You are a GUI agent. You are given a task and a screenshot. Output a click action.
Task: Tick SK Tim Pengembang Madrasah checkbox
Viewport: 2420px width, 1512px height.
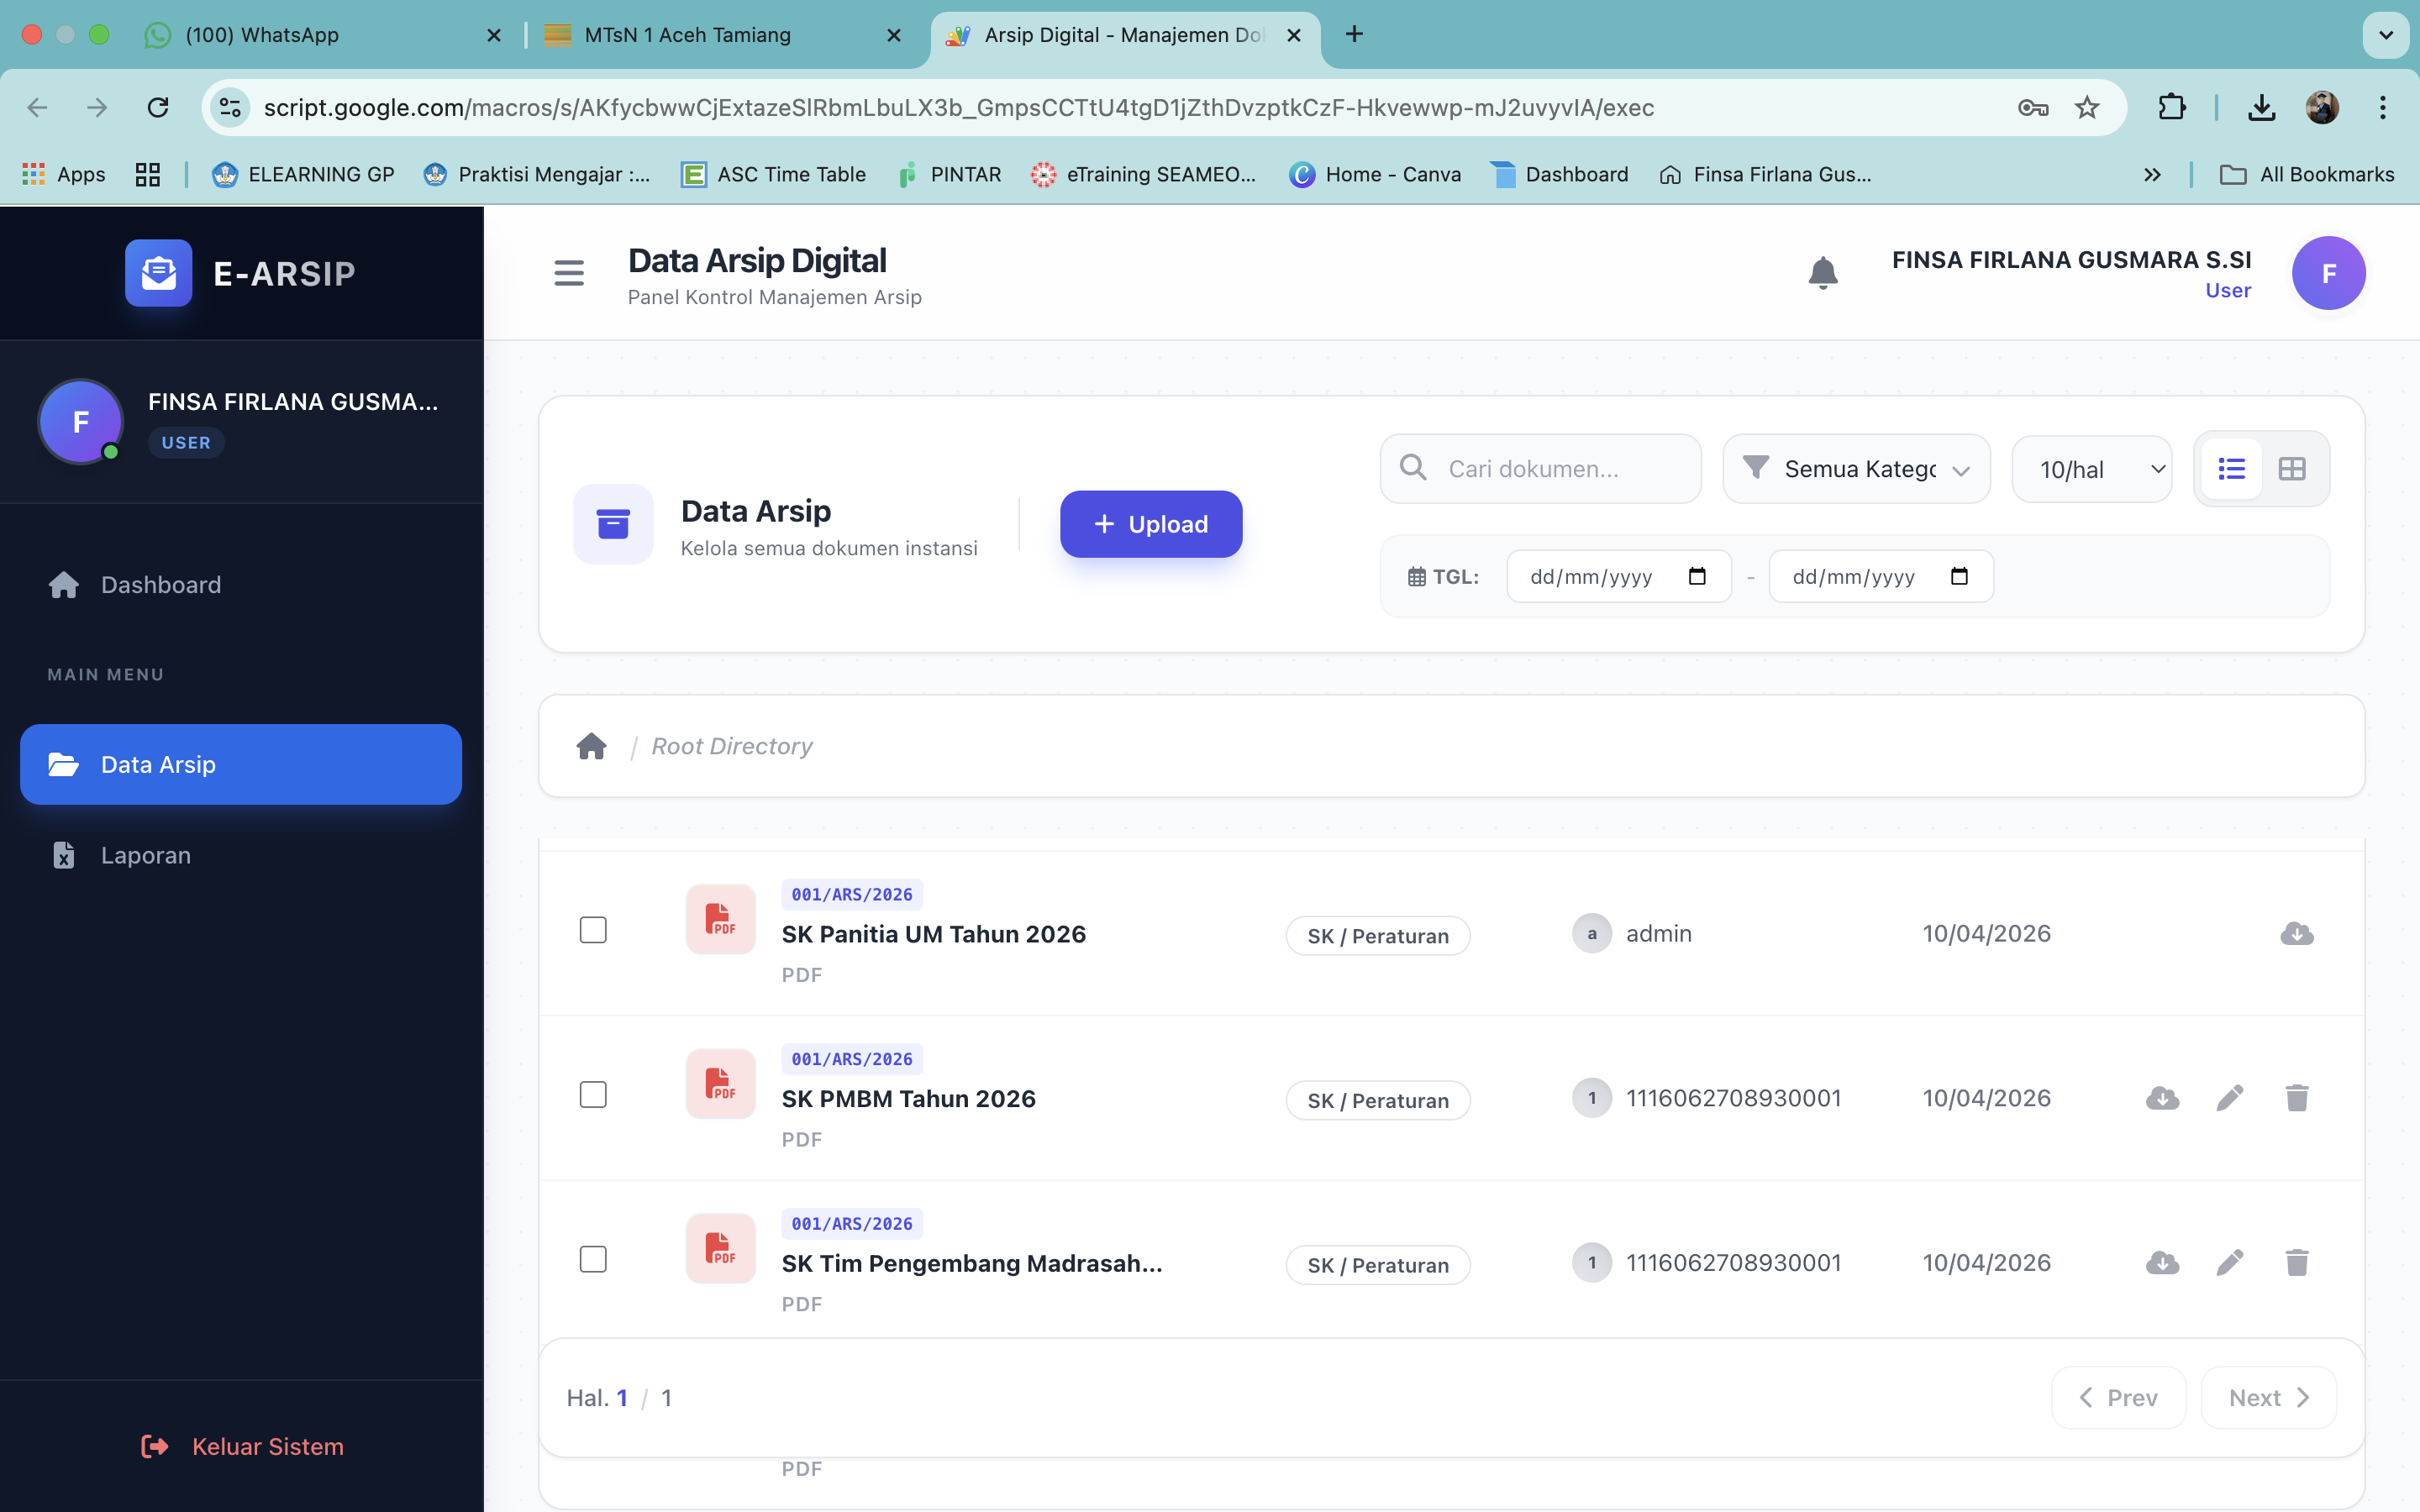pos(593,1259)
